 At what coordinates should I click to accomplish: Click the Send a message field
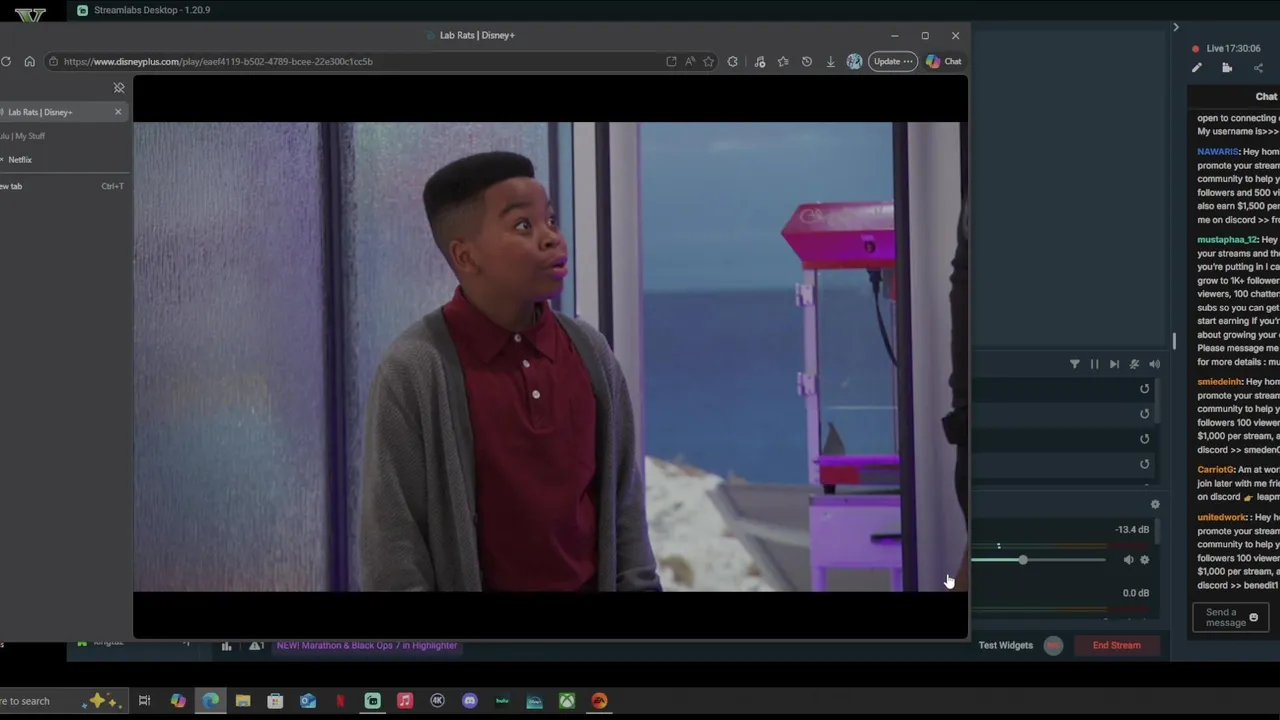coord(1231,618)
